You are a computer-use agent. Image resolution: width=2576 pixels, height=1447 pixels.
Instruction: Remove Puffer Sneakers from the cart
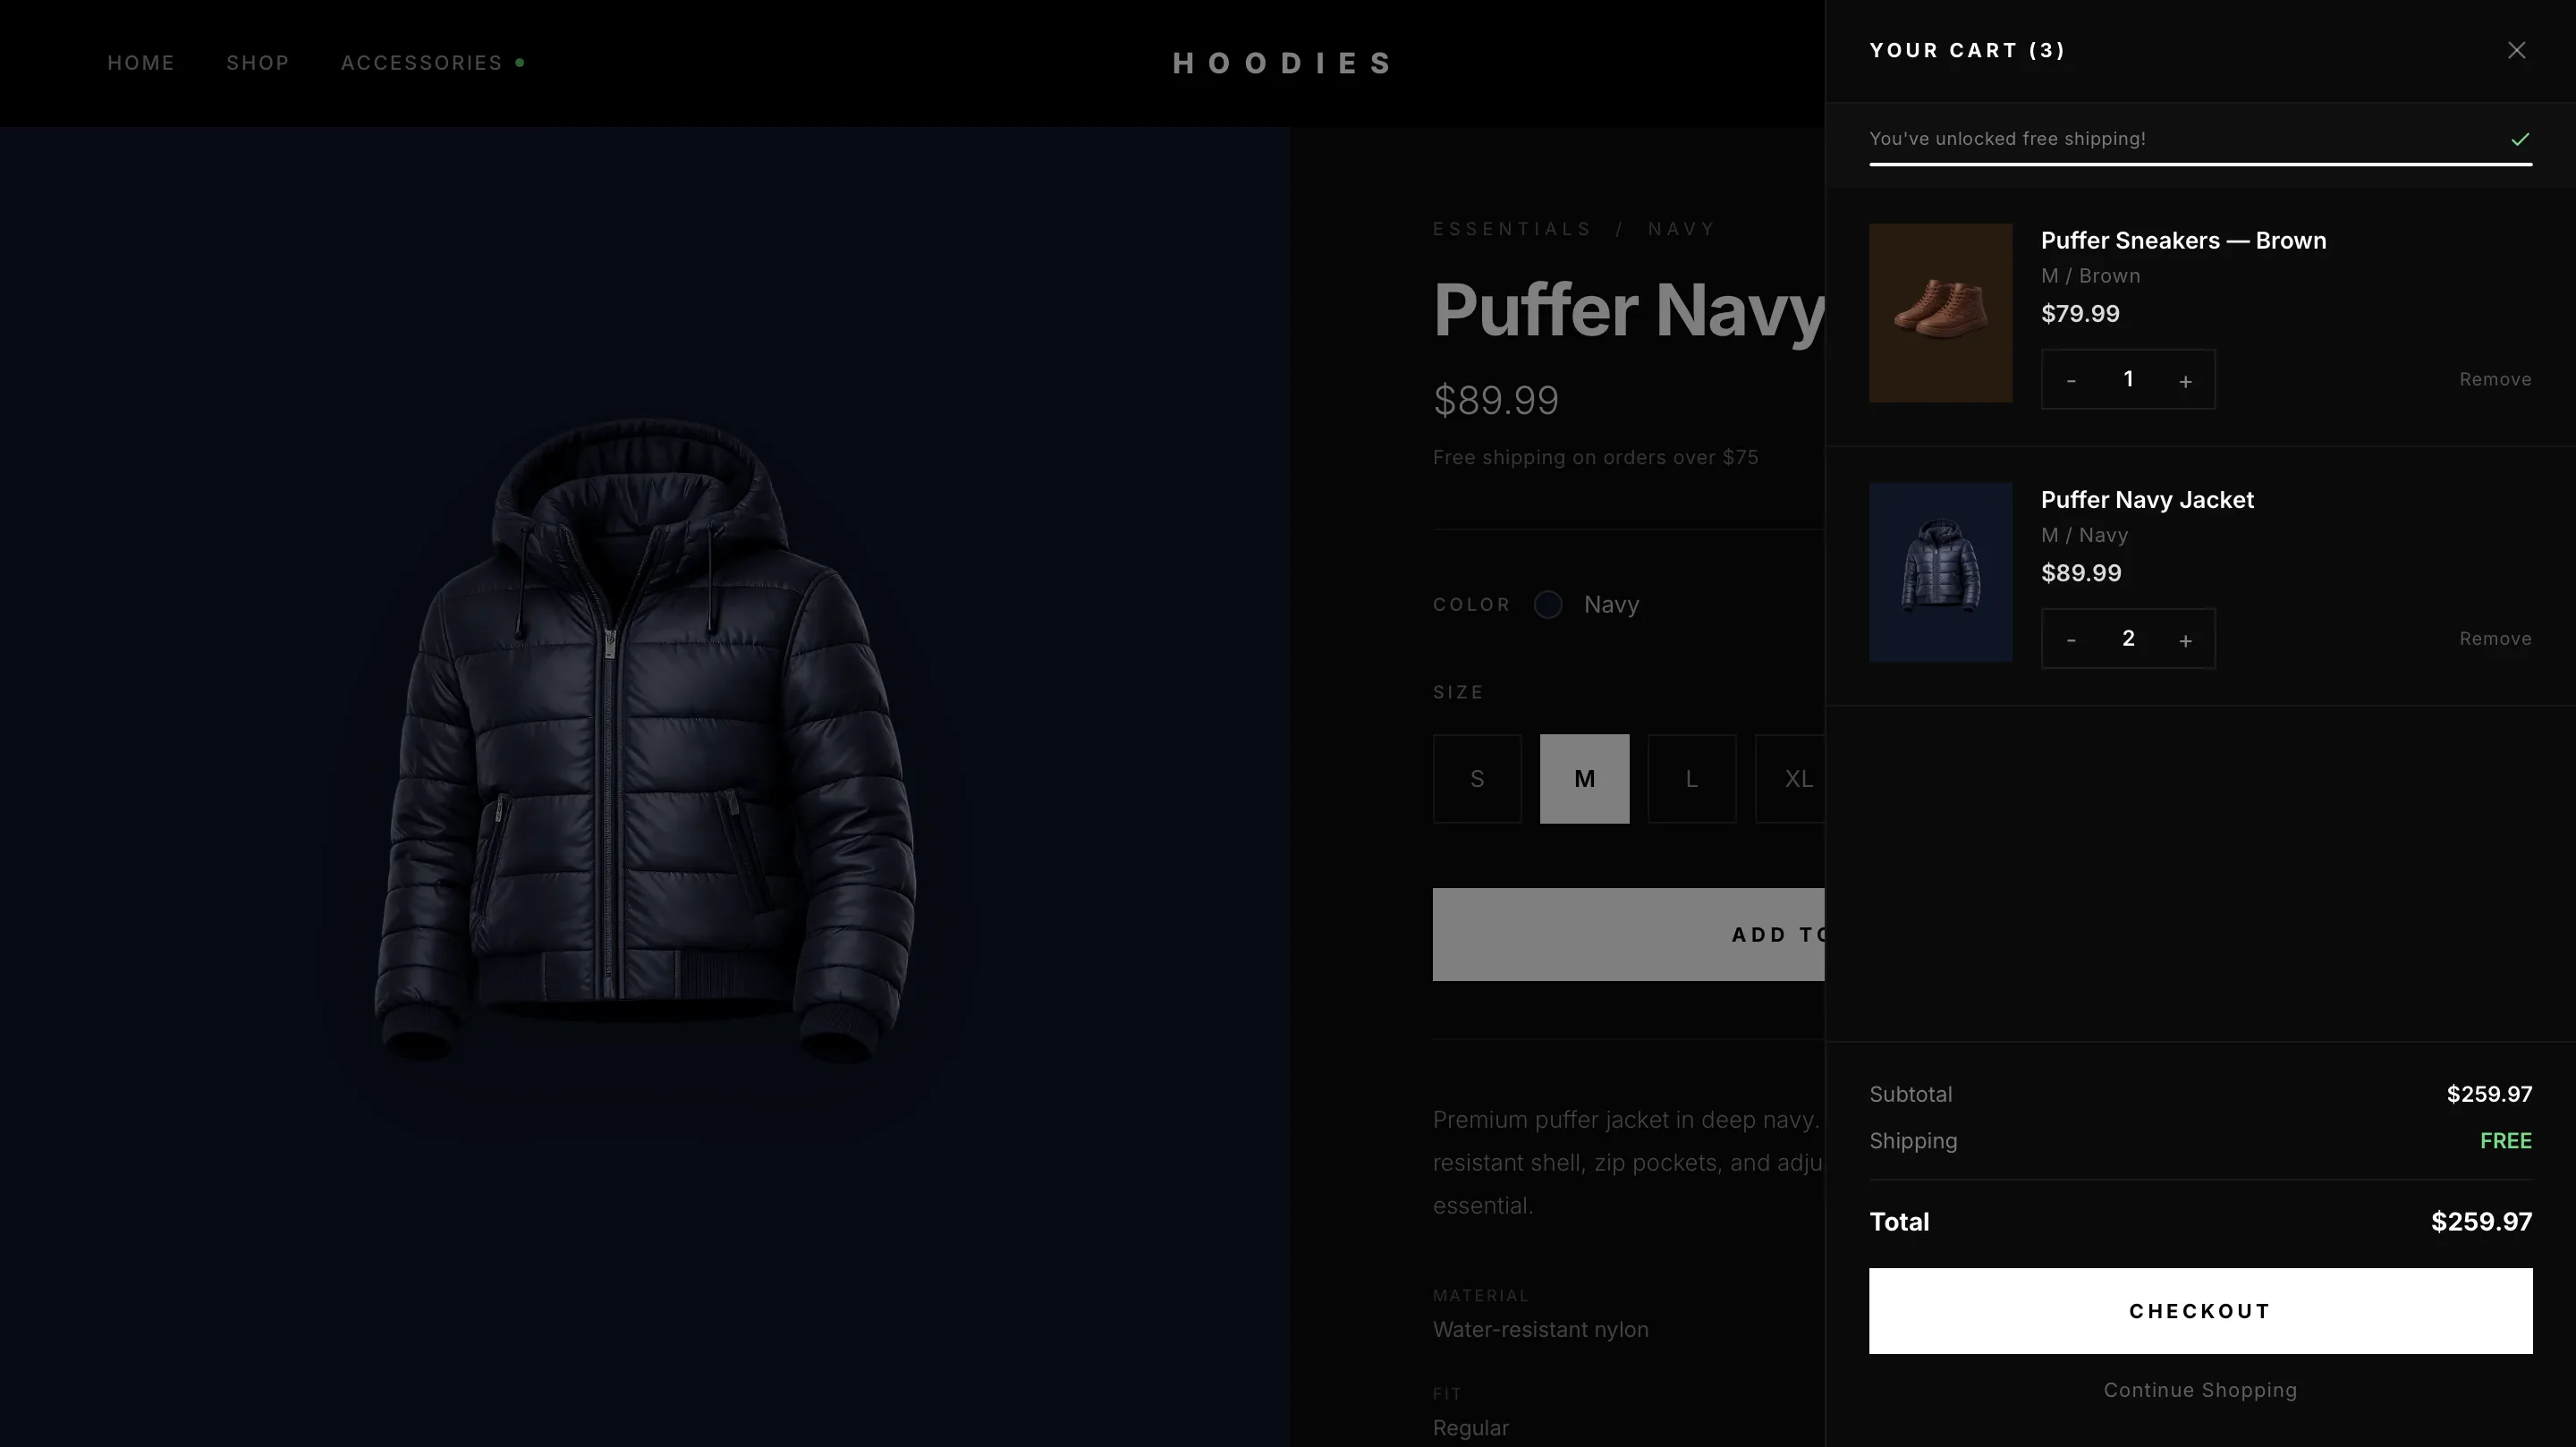click(2495, 379)
